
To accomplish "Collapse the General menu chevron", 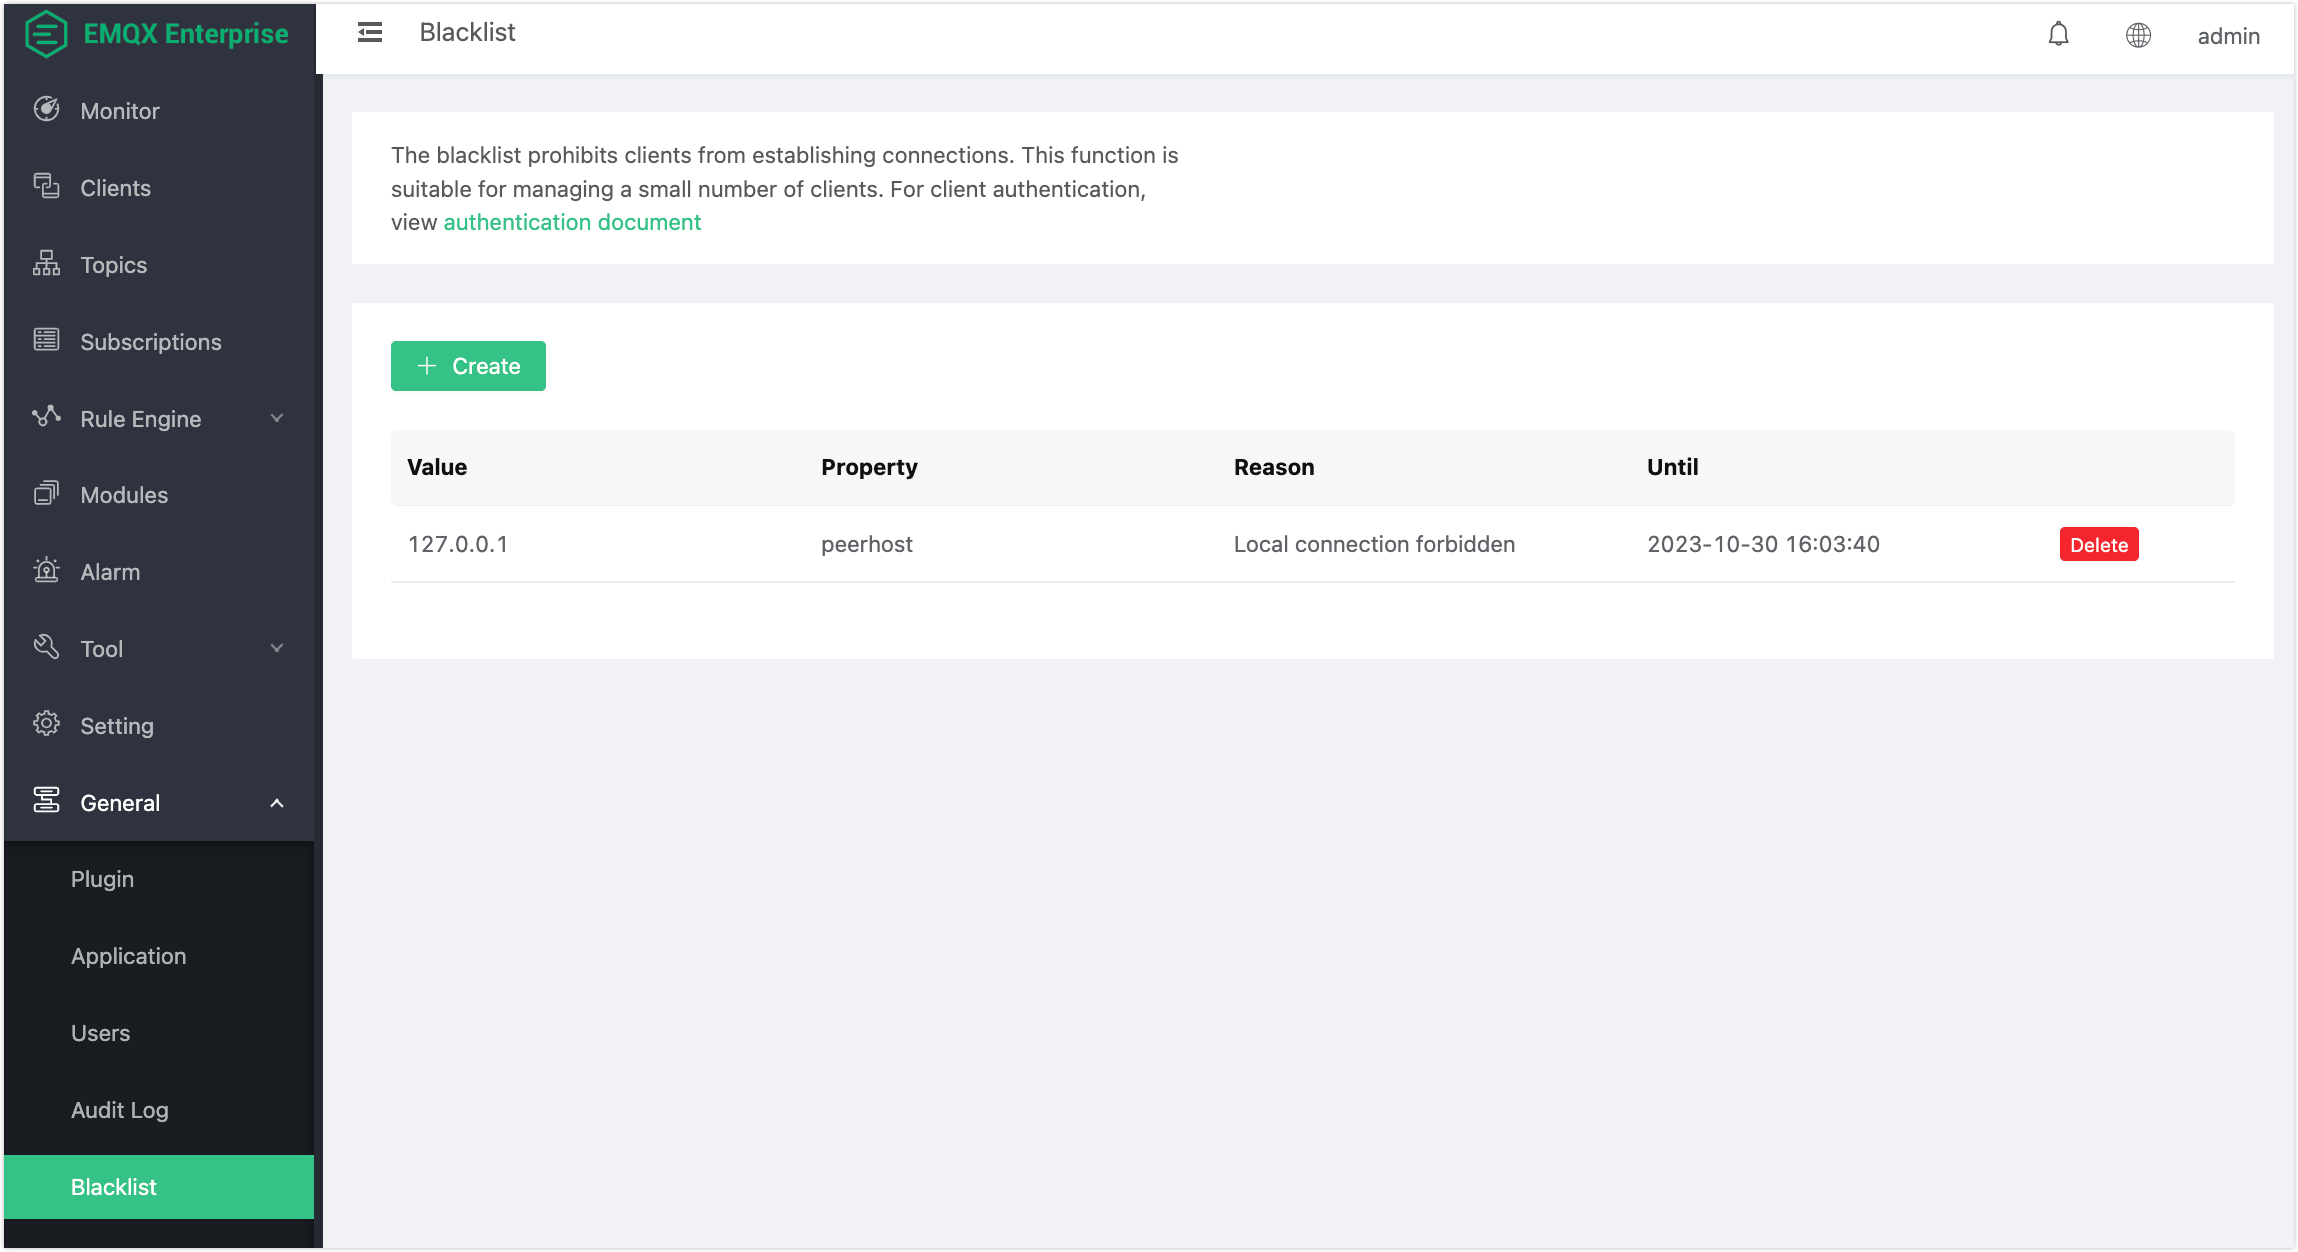I will click(277, 803).
